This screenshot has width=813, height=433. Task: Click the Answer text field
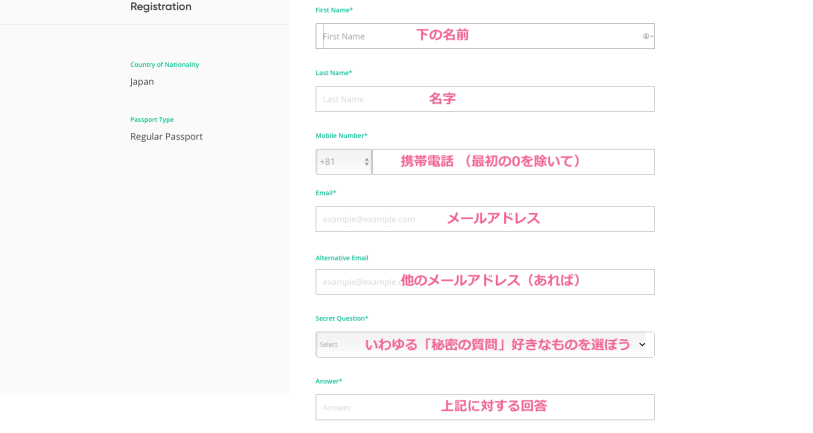(485, 407)
